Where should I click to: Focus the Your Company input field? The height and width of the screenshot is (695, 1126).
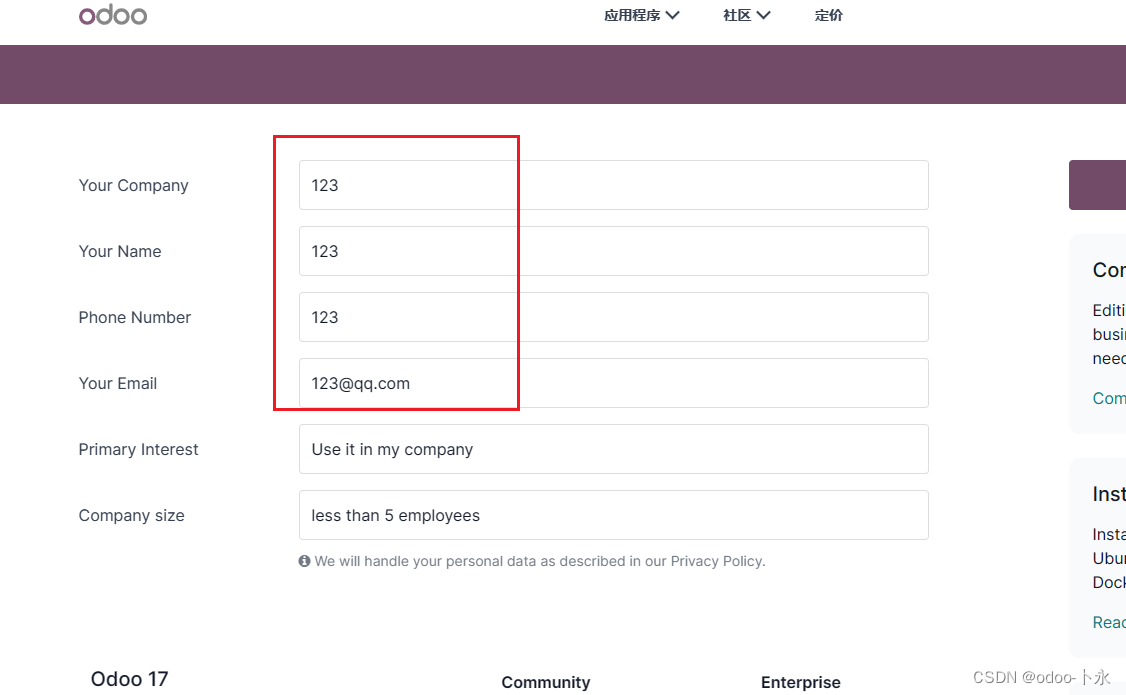coord(614,185)
